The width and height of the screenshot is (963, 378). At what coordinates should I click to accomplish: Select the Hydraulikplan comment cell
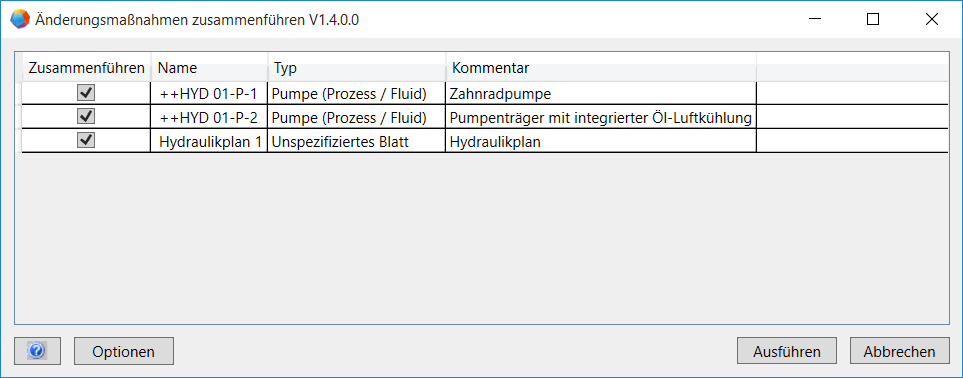point(601,141)
